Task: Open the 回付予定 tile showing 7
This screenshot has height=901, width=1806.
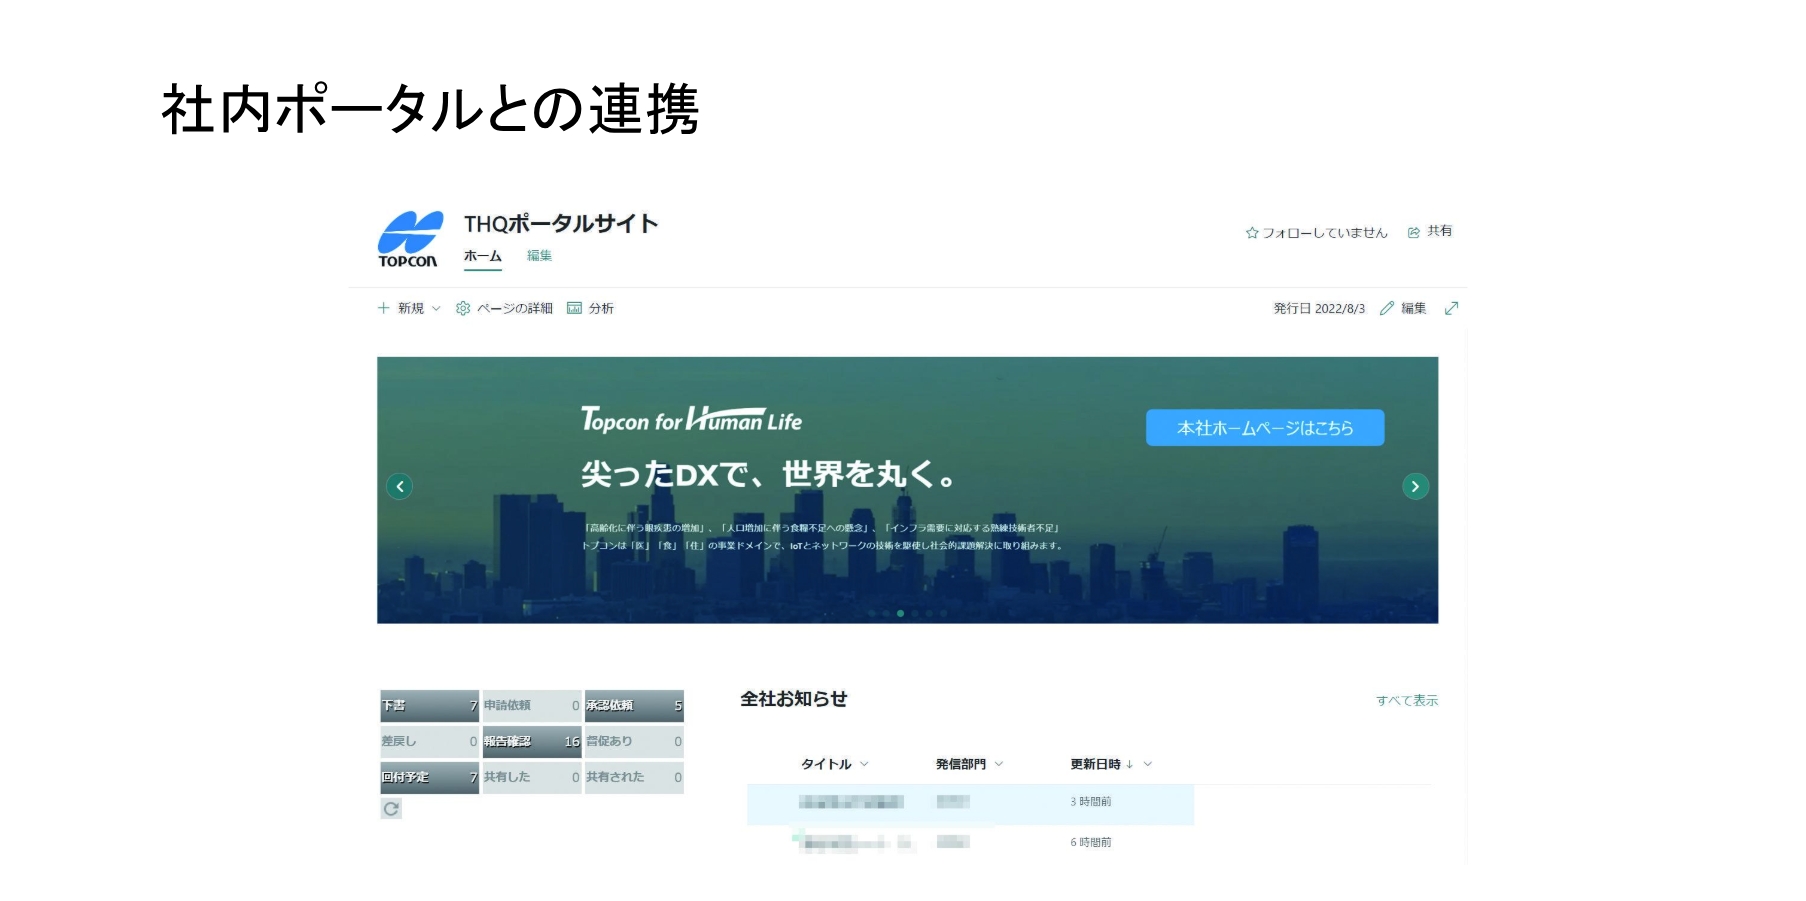Action: pos(430,778)
